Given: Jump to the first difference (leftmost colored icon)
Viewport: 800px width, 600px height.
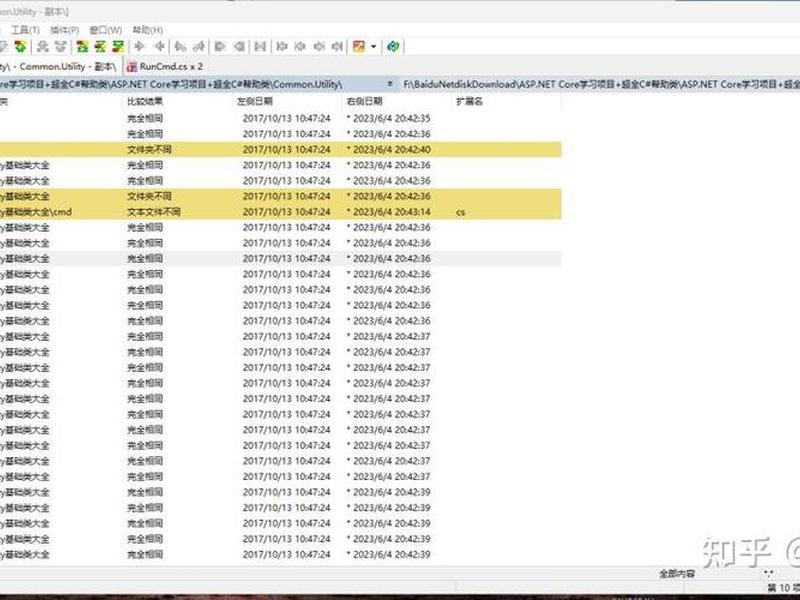Looking at the screenshot, I should [x=82, y=46].
